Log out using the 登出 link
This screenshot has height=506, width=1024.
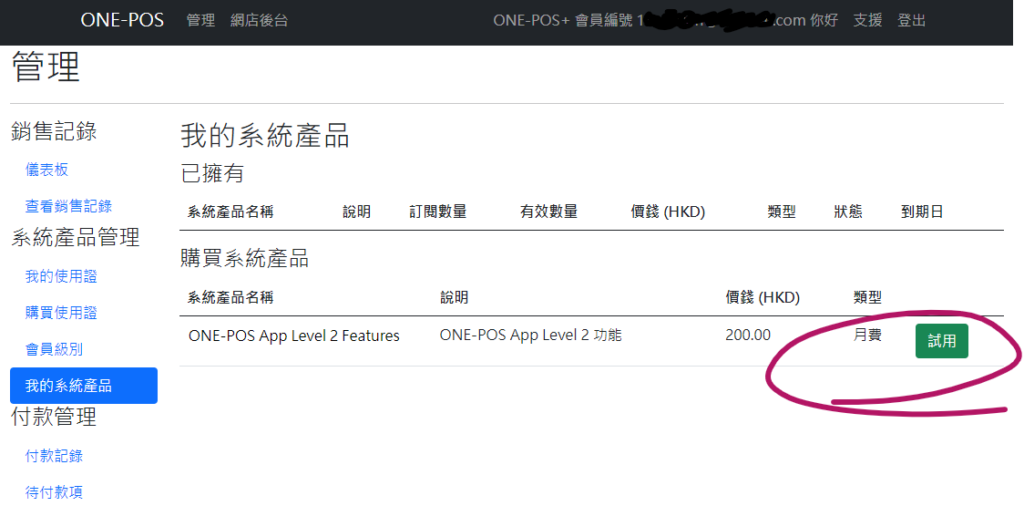coord(911,20)
